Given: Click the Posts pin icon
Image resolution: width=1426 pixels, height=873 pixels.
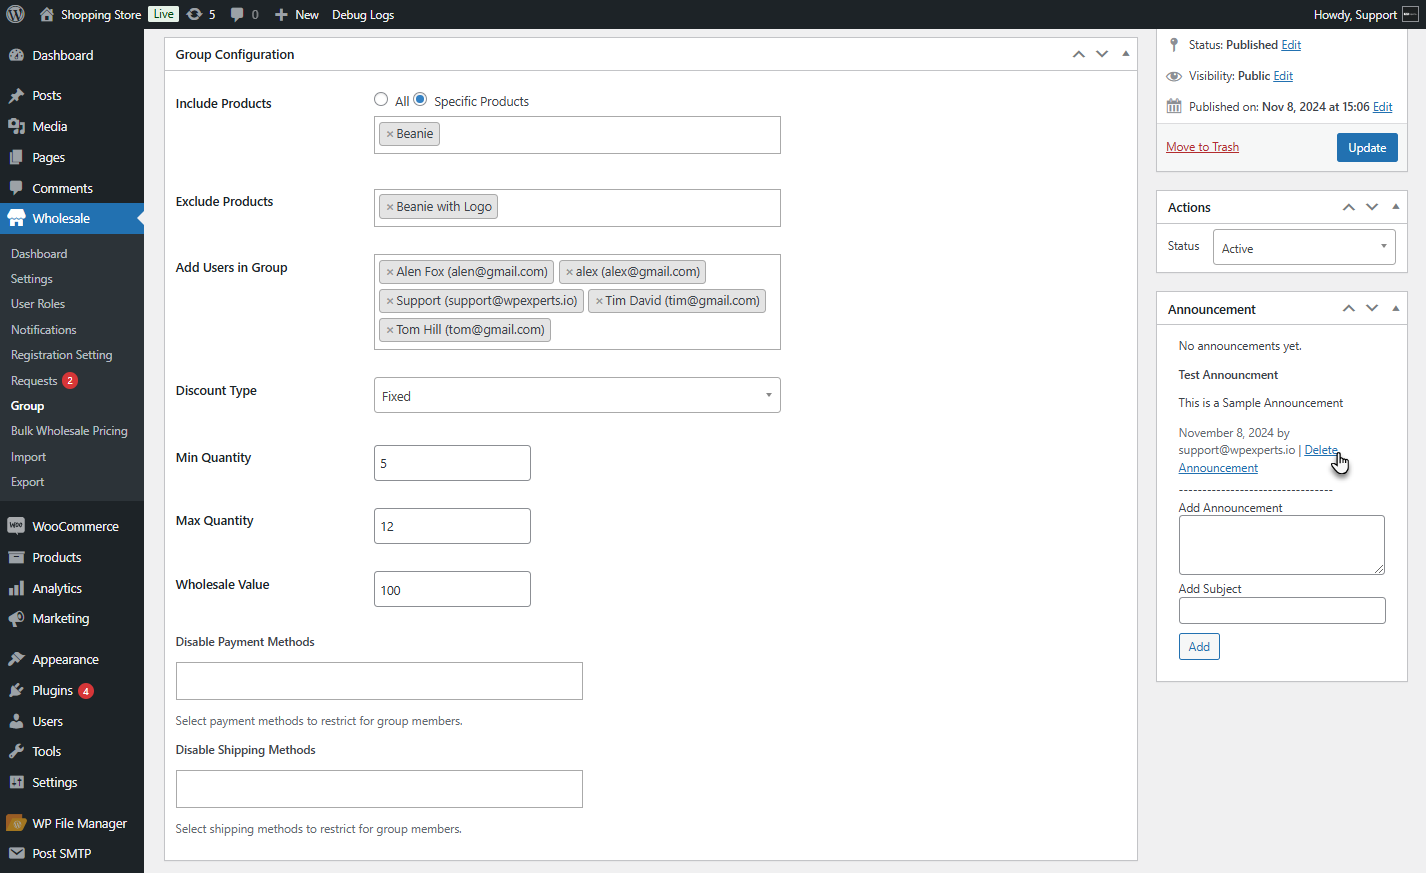Looking at the screenshot, I should (16, 96).
